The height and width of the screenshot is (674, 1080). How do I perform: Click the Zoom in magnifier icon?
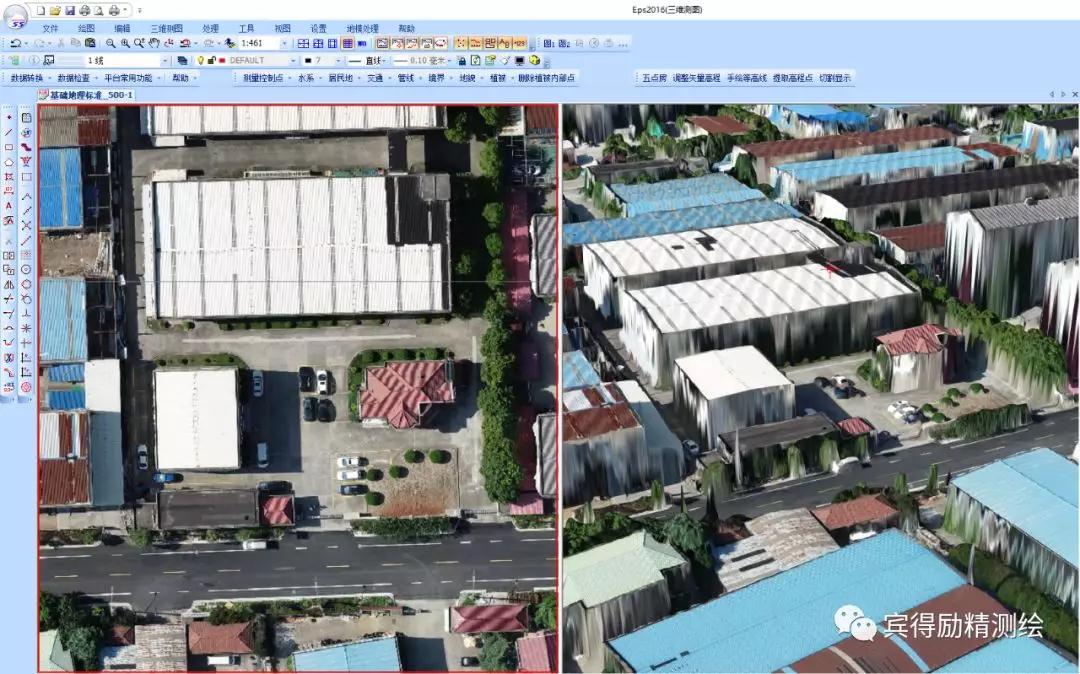coord(125,44)
